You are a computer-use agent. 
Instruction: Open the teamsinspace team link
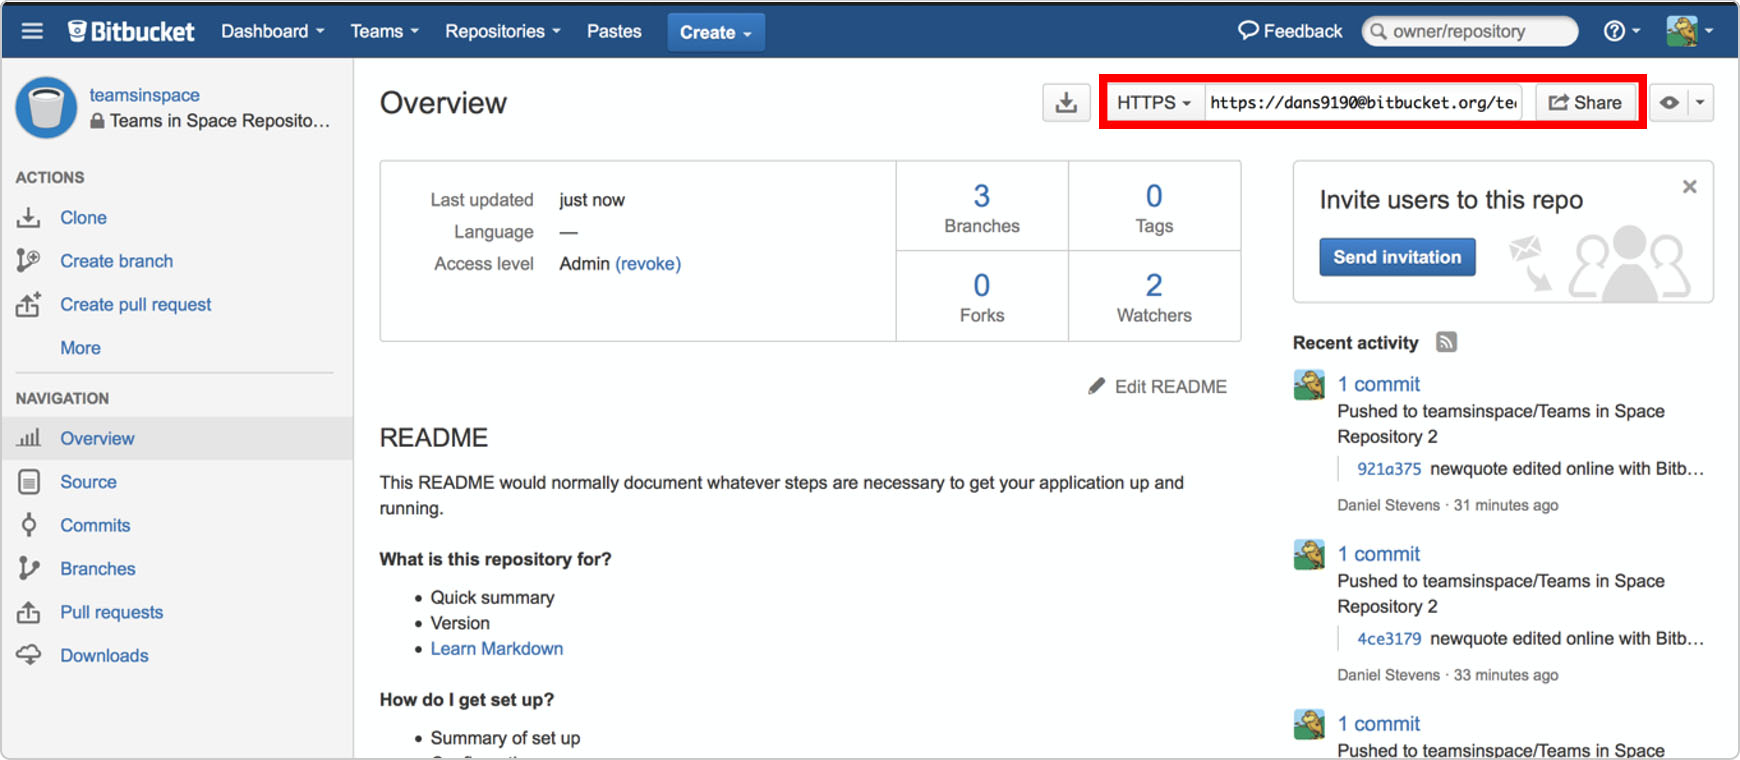[144, 95]
